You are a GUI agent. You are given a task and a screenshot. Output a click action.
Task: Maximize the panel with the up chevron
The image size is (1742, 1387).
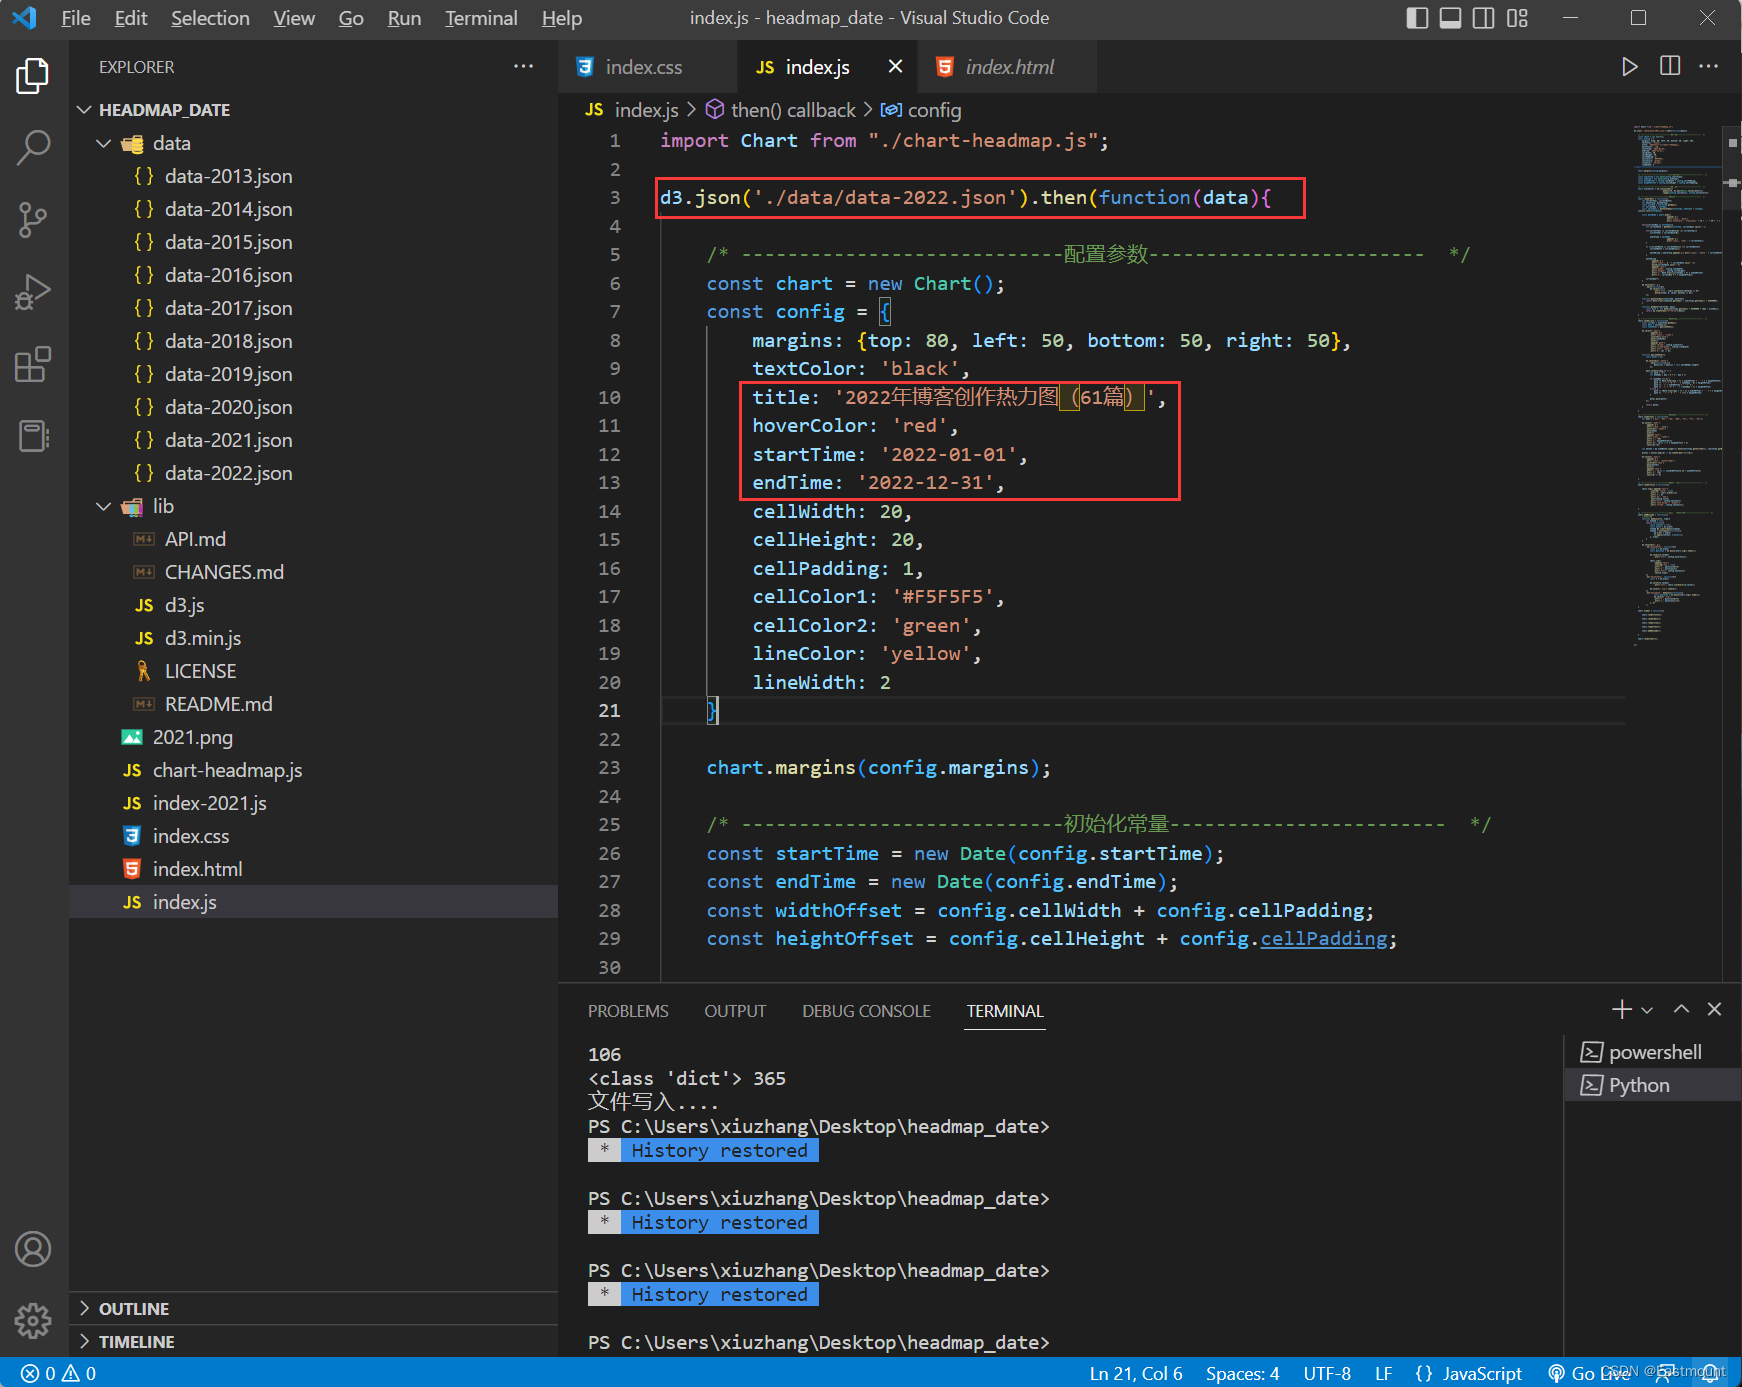[1682, 1010]
